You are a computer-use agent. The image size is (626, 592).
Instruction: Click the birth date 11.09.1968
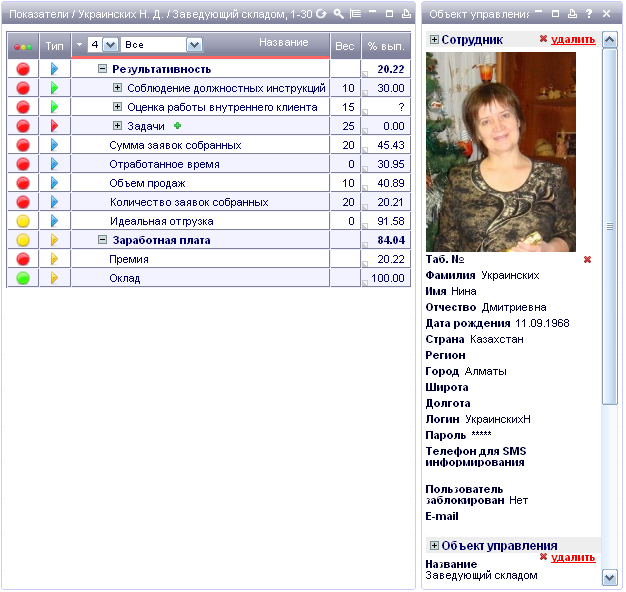click(542, 323)
